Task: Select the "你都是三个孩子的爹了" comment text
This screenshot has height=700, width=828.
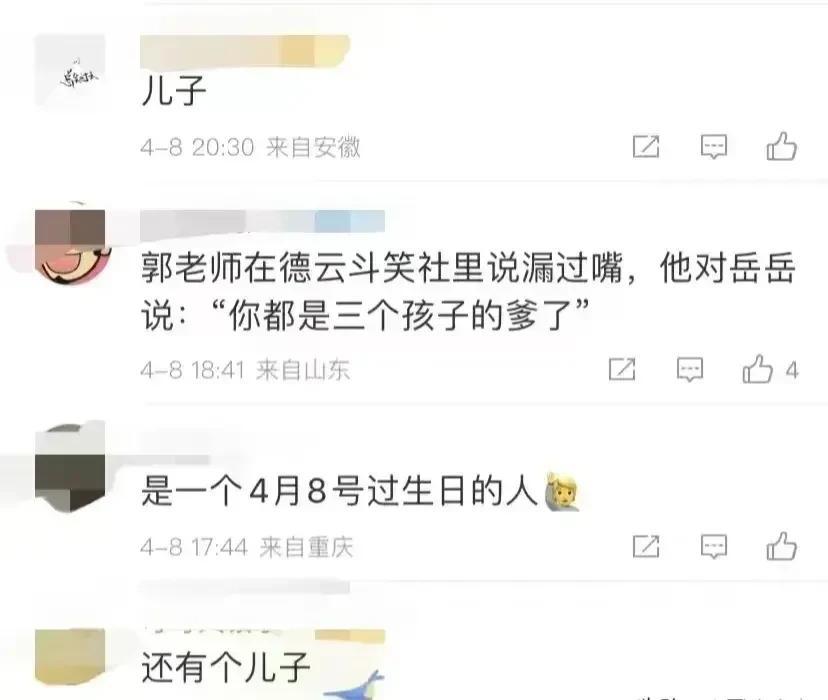Action: pyautogui.click(x=401, y=316)
